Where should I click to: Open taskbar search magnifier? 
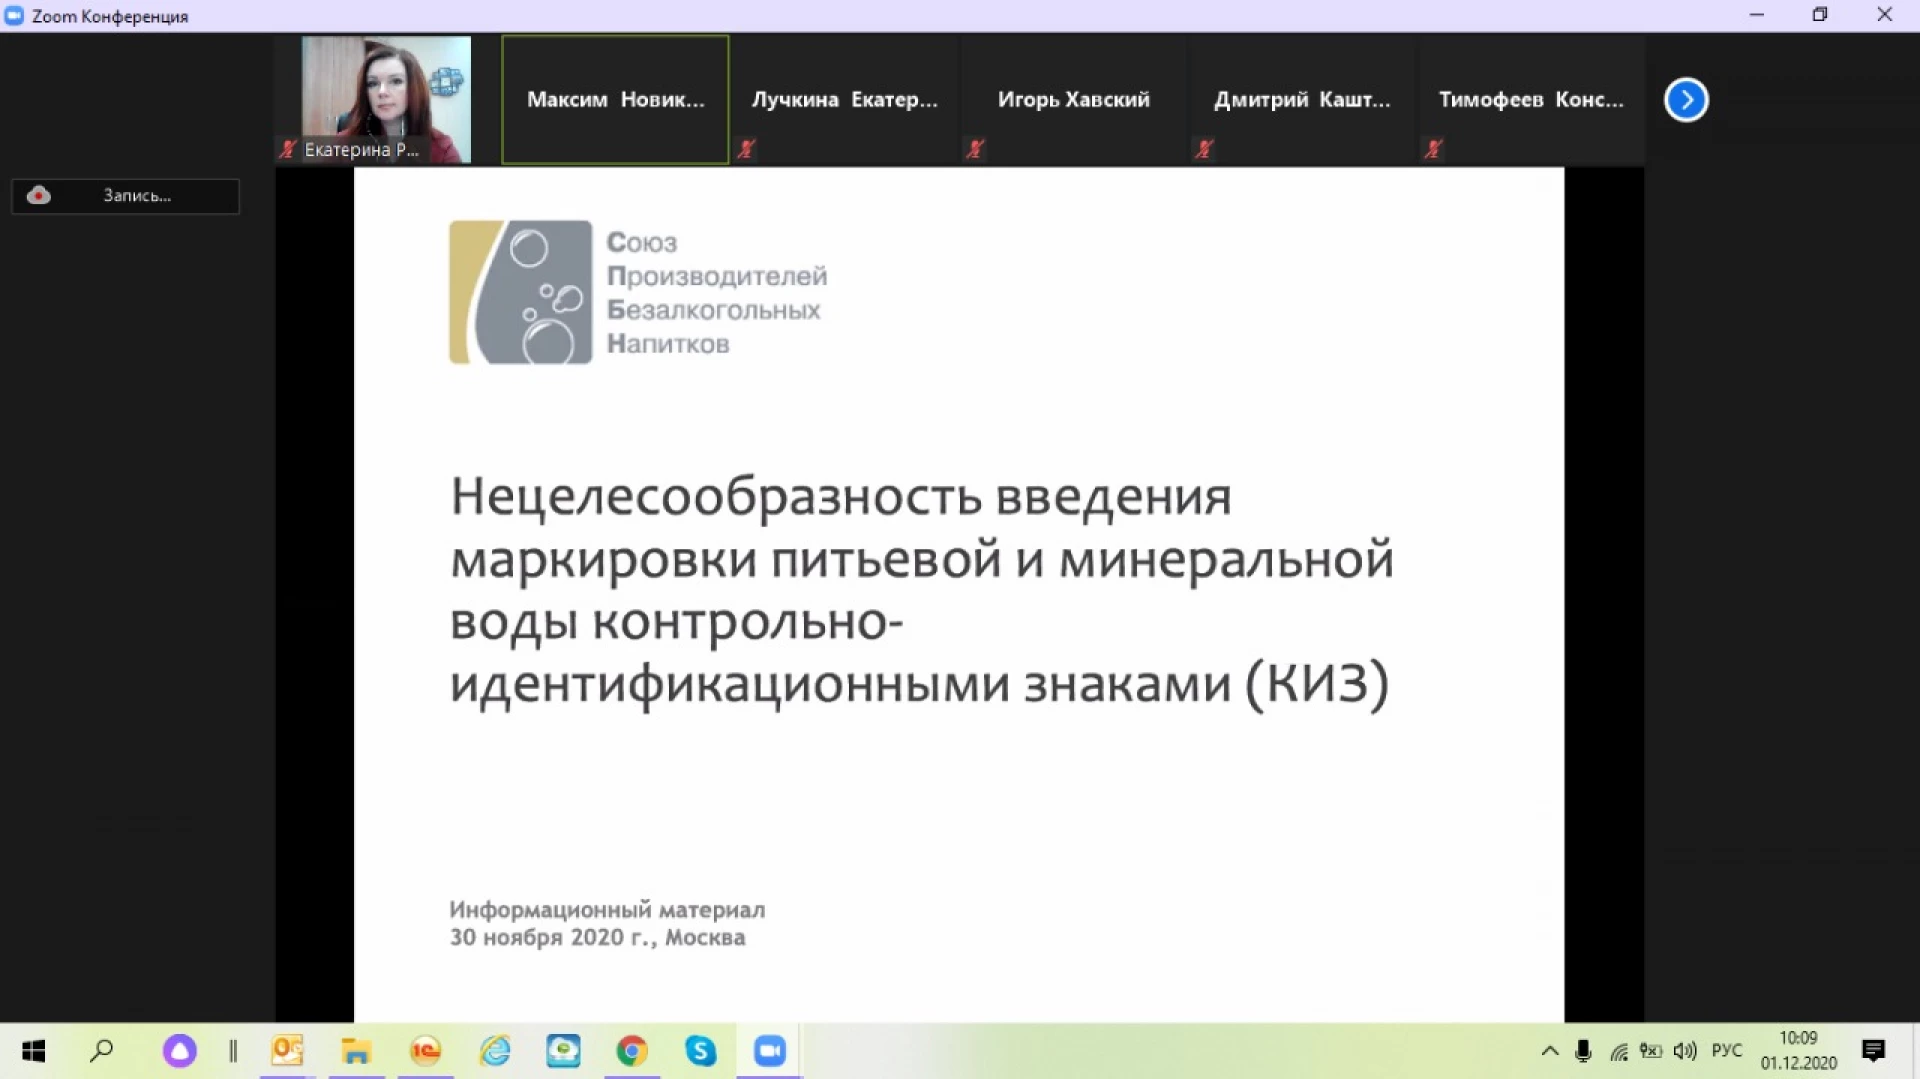pyautogui.click(x=101, y=1051)
